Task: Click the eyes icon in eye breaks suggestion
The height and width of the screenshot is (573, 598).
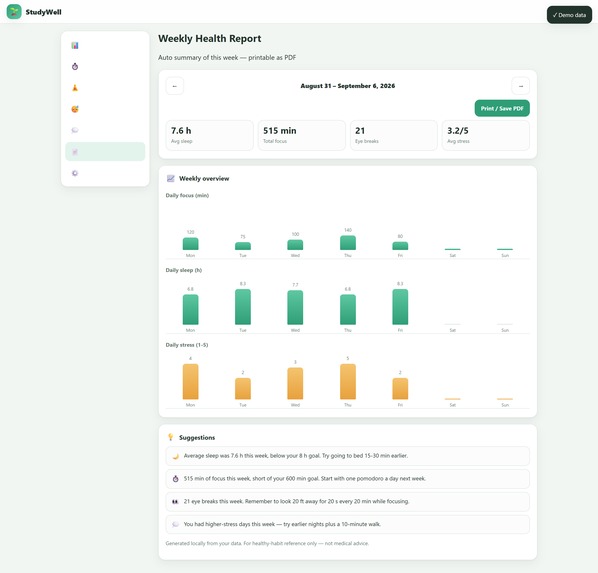Action: pos(175,502)
